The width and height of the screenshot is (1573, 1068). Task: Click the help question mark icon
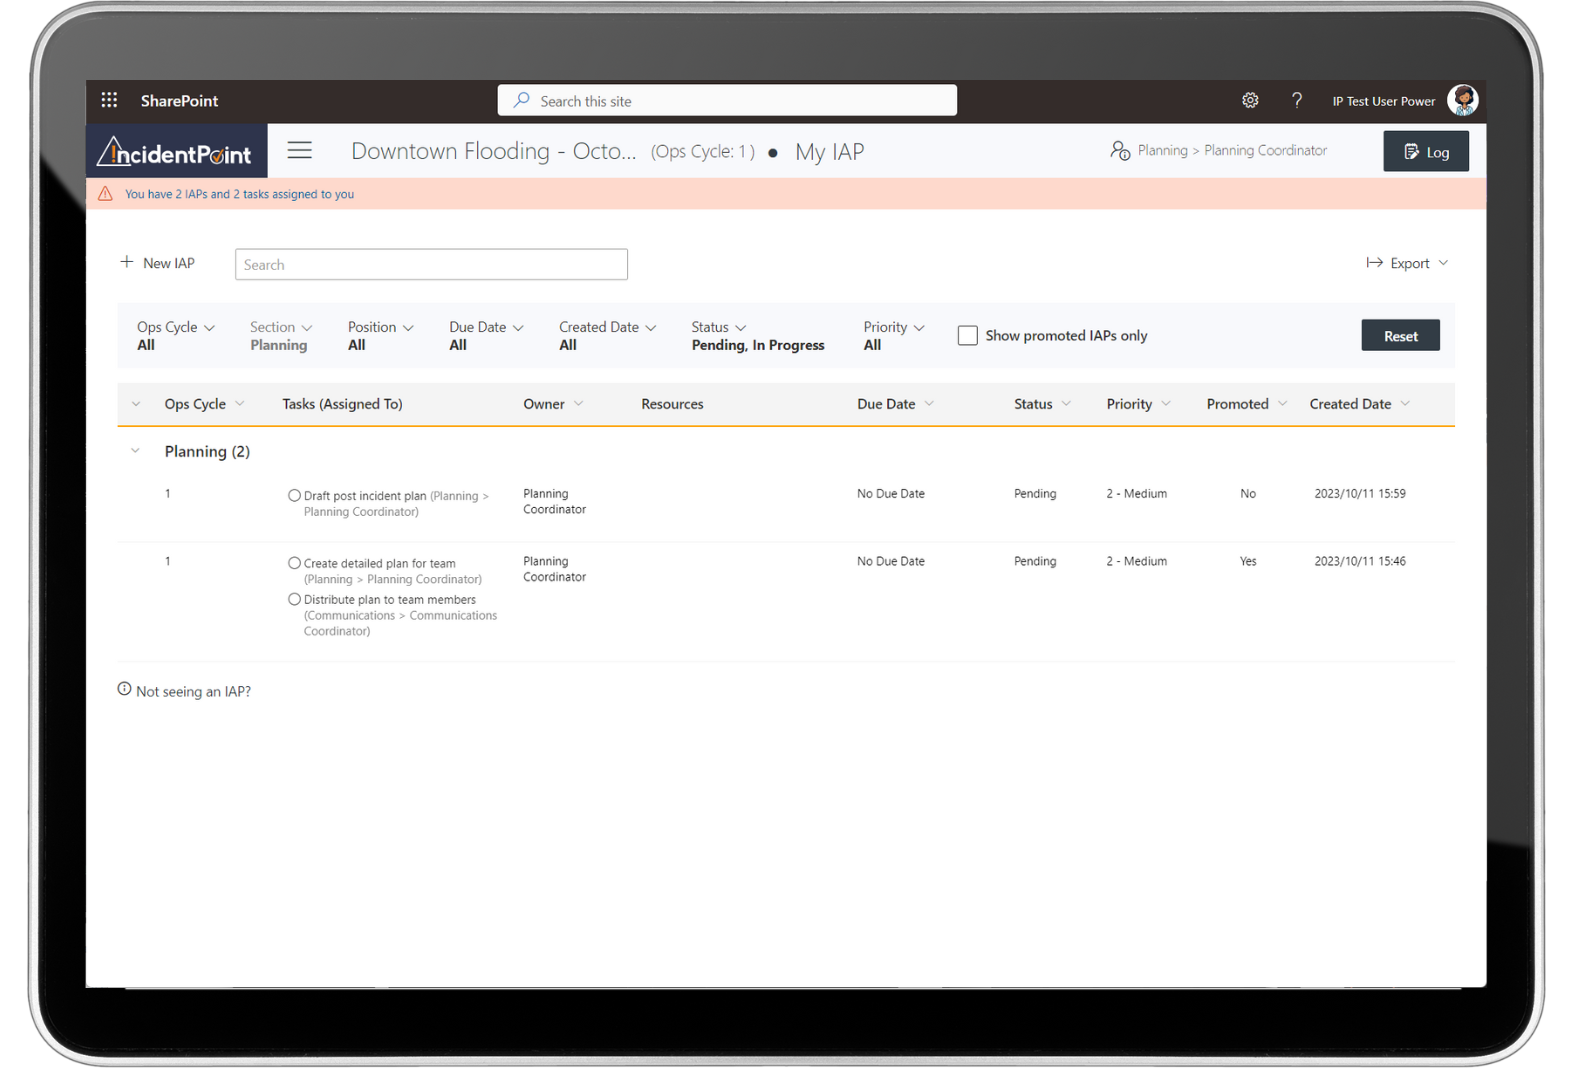tap(1297, 100)
